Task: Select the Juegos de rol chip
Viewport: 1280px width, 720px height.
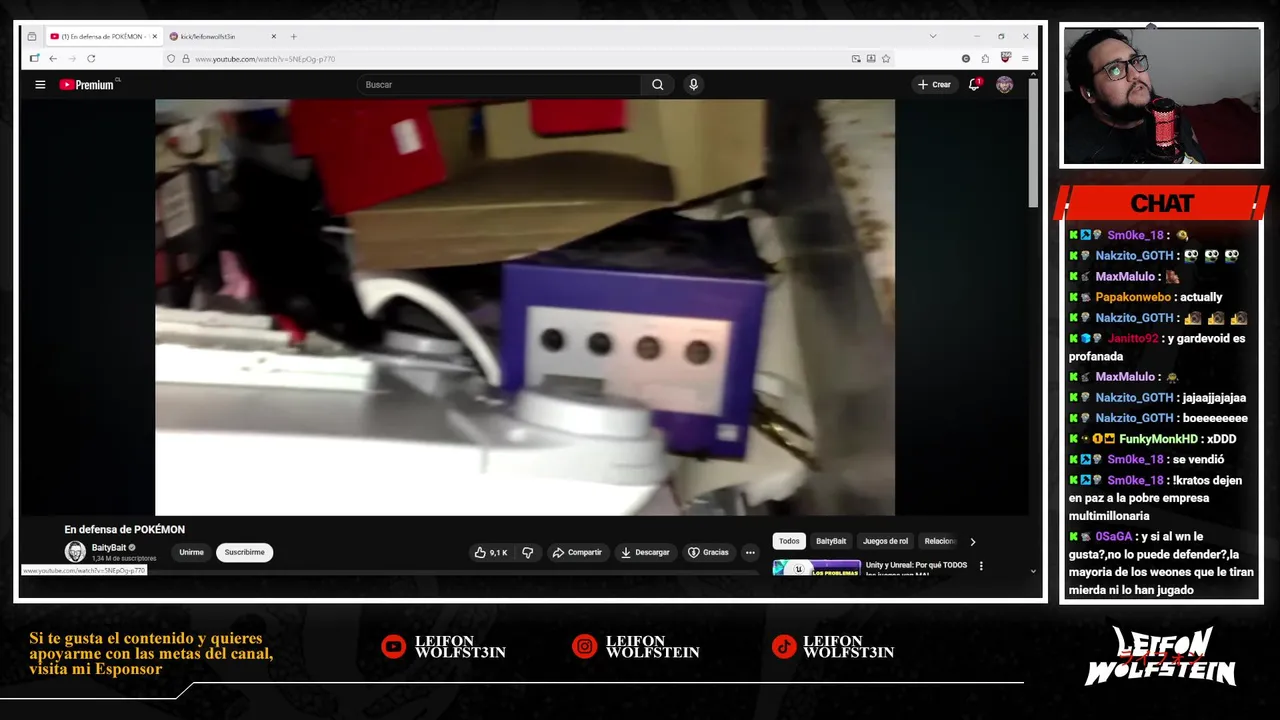Action: [x=885, y=541]
